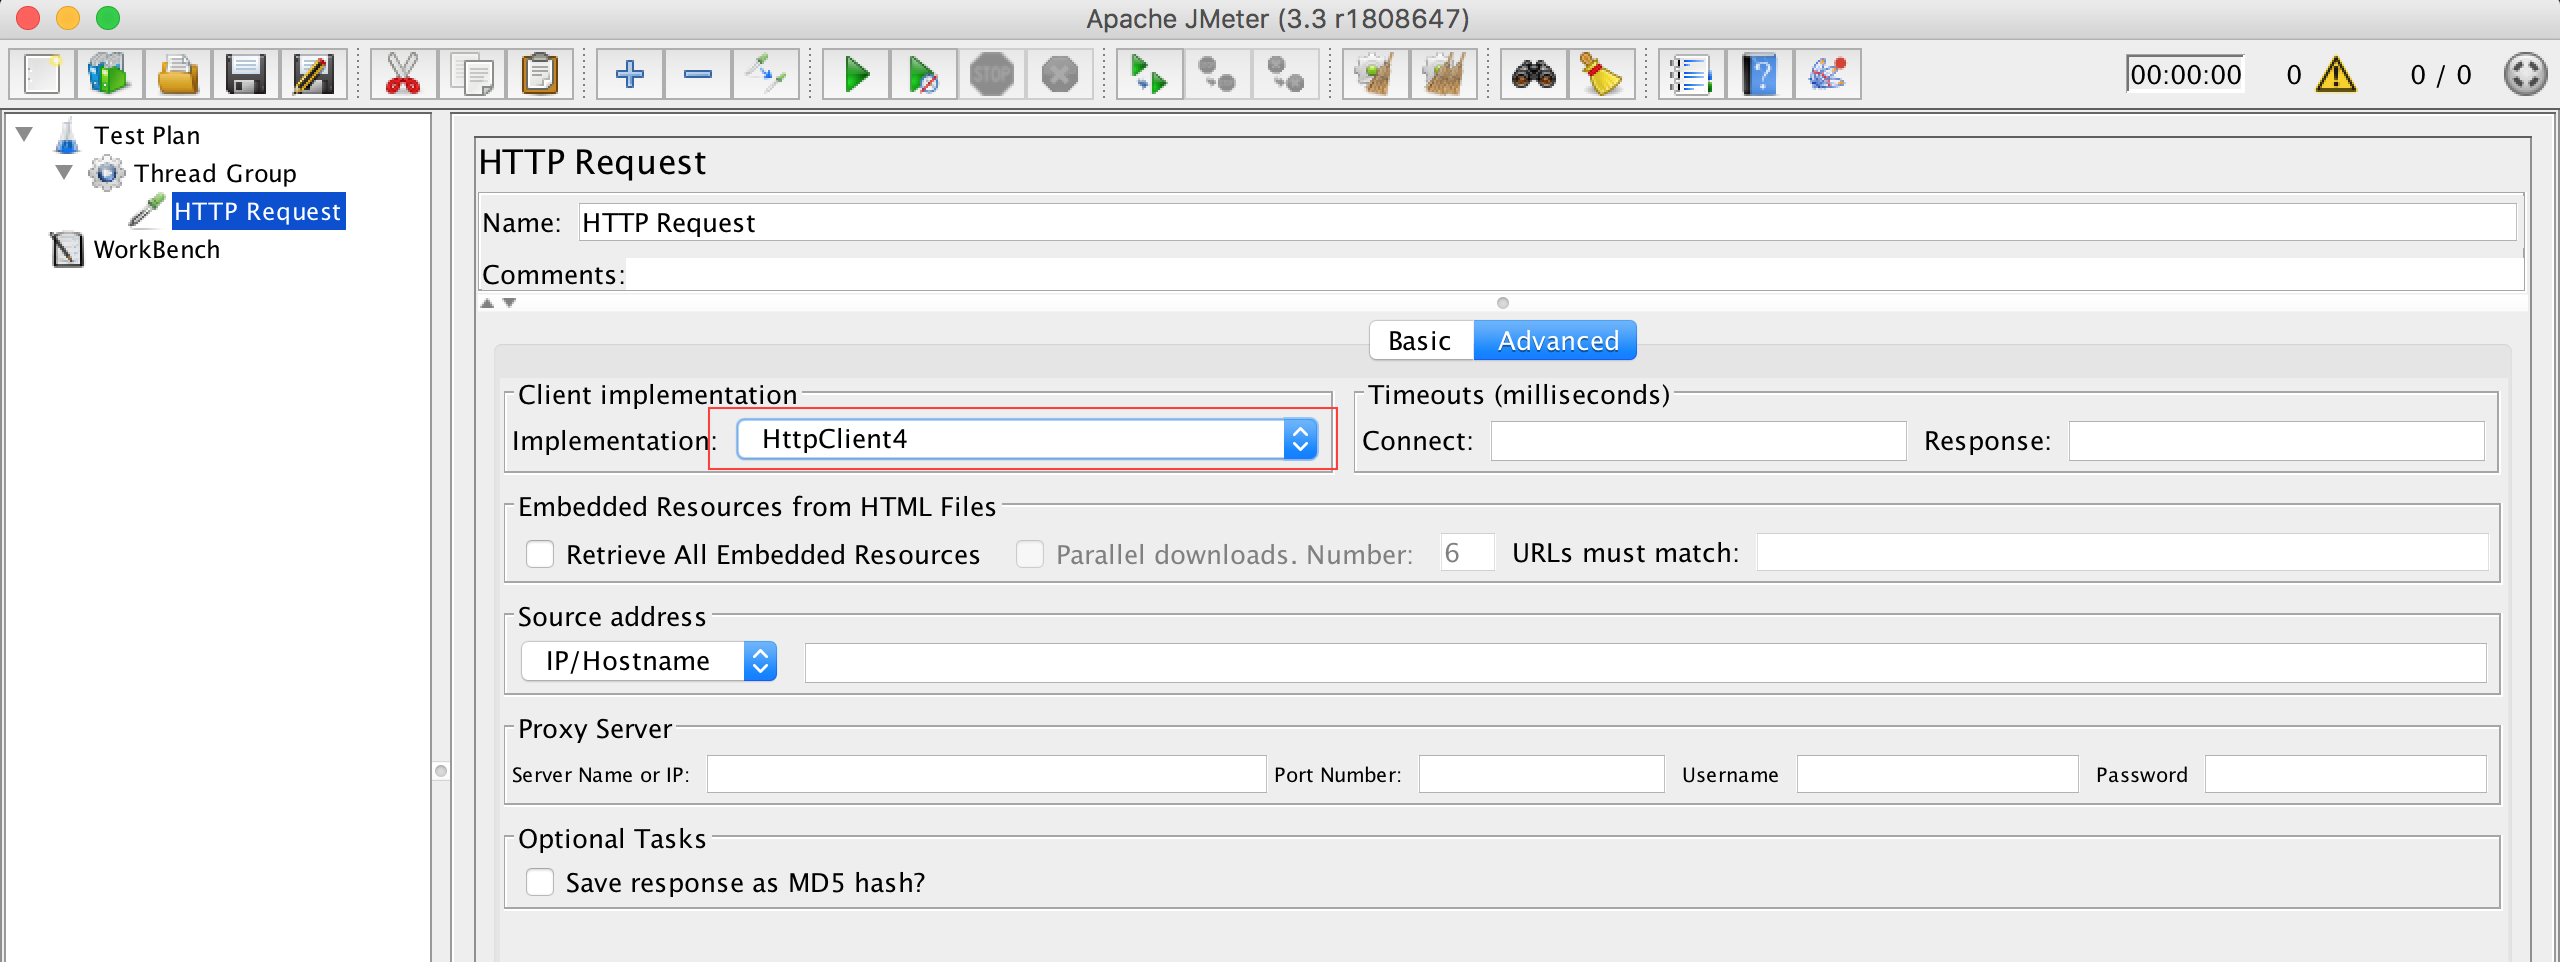The image size is (2560, 962).
Task: Select HTTP Request tree item
Action: (x=258, y=211)
